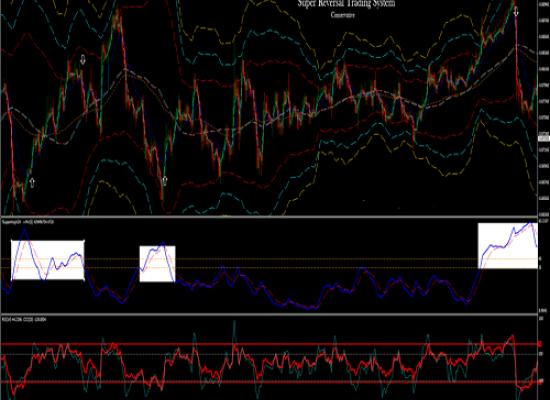Click the blue oscillator peak in right white box
The width and height of the screenshot is (550, 400).
[x=530, y=223]
